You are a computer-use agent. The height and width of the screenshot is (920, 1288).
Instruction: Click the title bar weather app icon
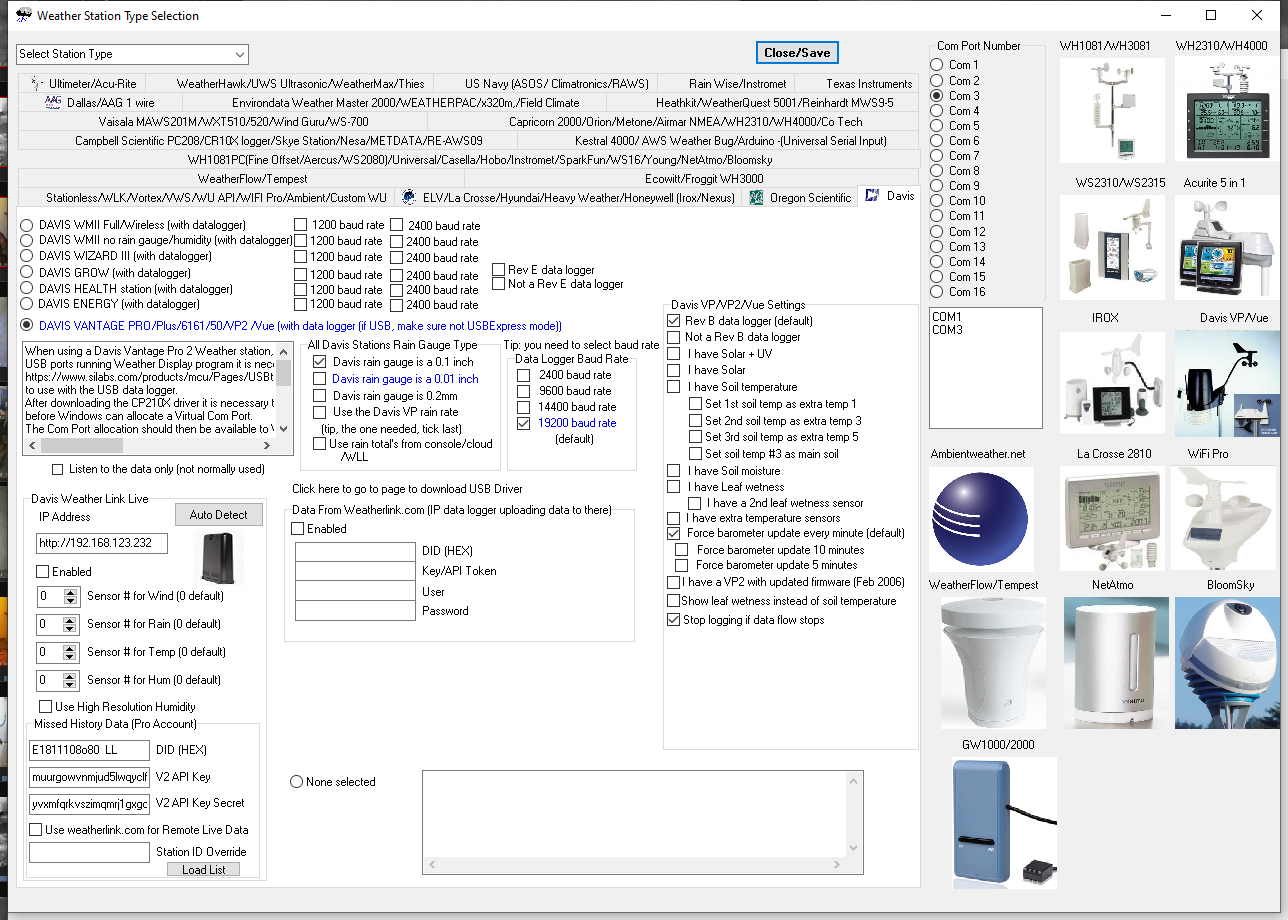tap(24, 15)
